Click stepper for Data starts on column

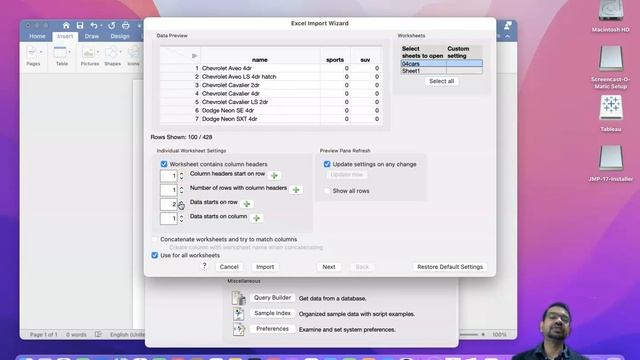181,219
